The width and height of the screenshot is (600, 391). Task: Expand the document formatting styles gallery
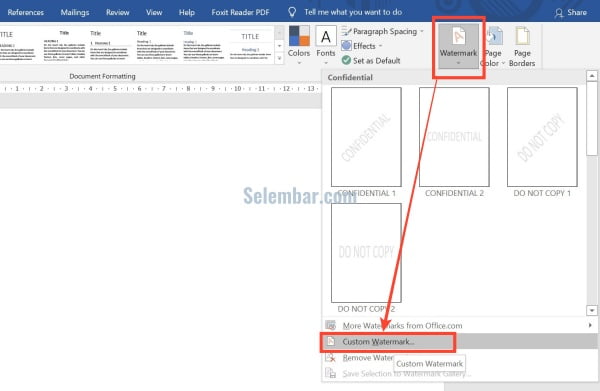point(279,59)
